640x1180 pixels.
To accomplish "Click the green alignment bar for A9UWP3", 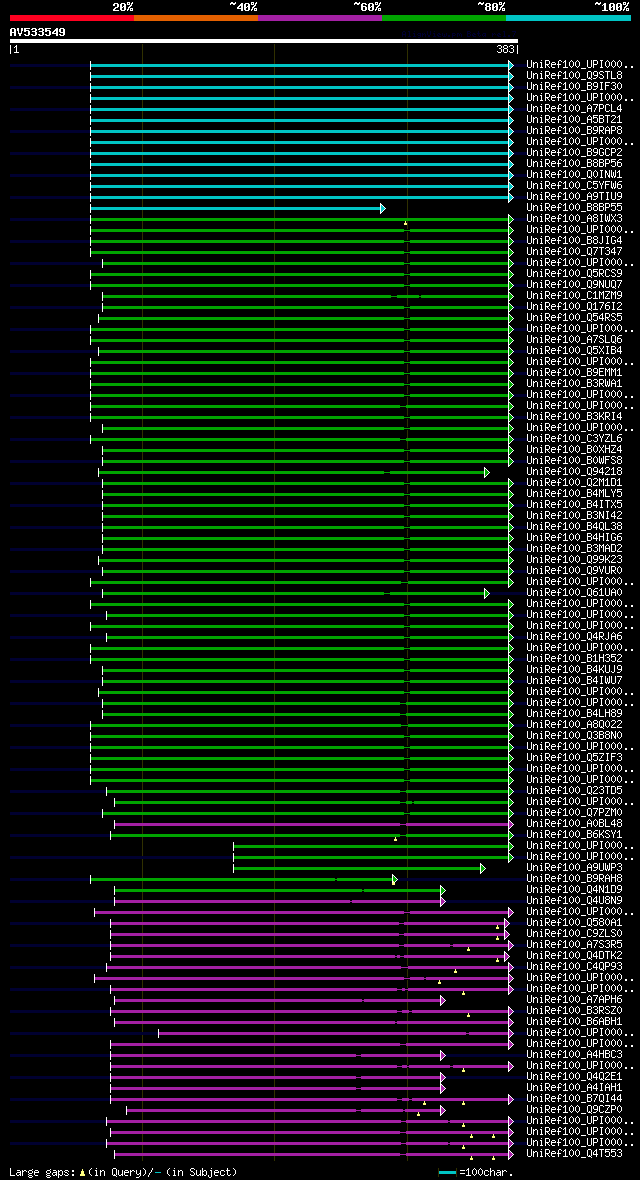I will pyautogui.click(x=359, y=868).
